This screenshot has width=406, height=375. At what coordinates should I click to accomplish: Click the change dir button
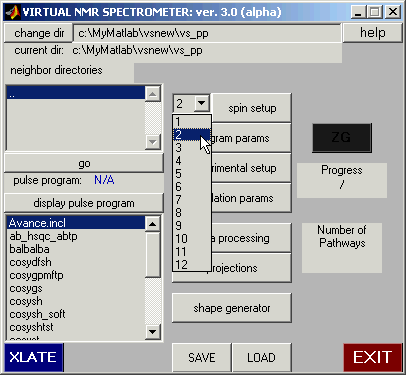(38, 33)
